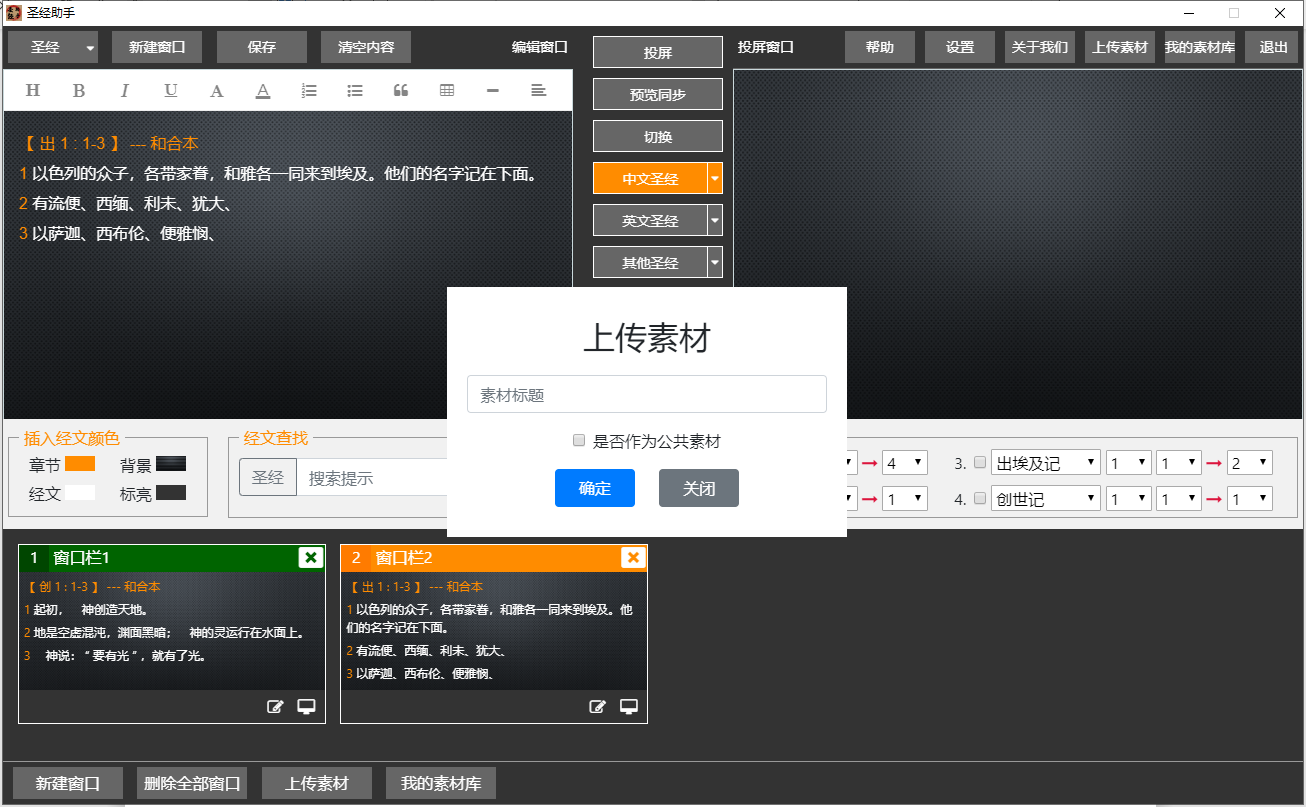The height and width of the screenshot is (807, 1306).
Task: Click the underline formatting icon
Action: coord(171,91)
